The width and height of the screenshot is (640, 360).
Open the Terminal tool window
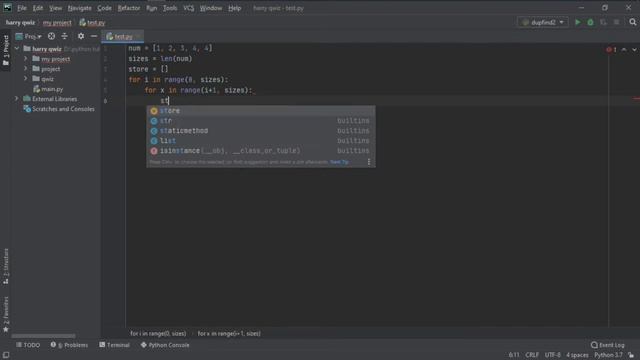(x=114, y=345)
